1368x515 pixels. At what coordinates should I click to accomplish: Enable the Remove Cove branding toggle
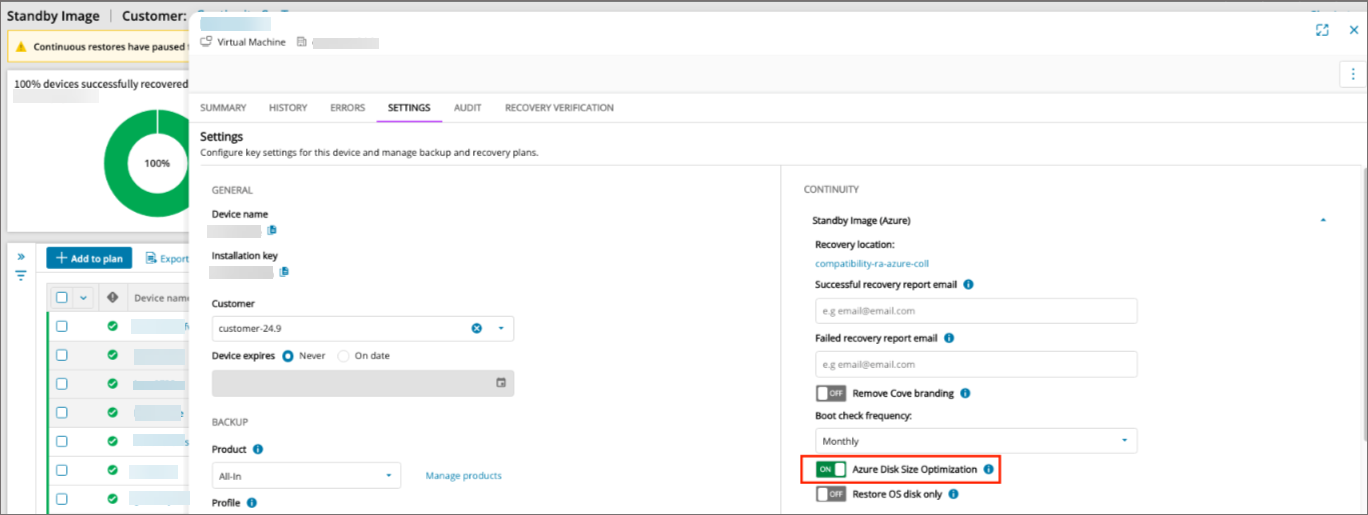[831, 393]
